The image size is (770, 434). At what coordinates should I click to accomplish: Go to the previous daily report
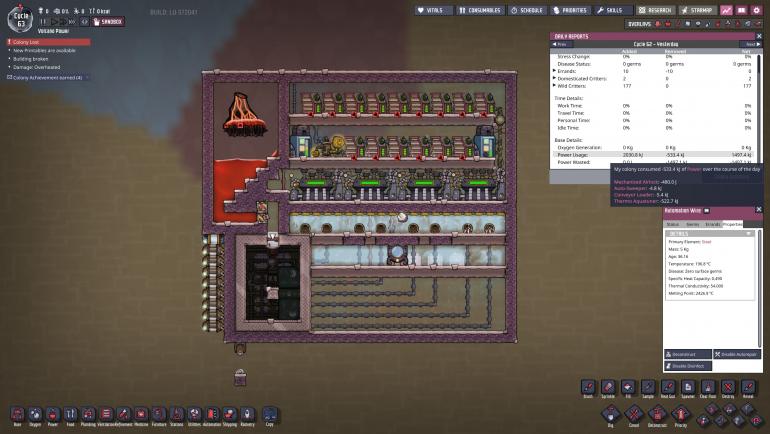[560, 44]
